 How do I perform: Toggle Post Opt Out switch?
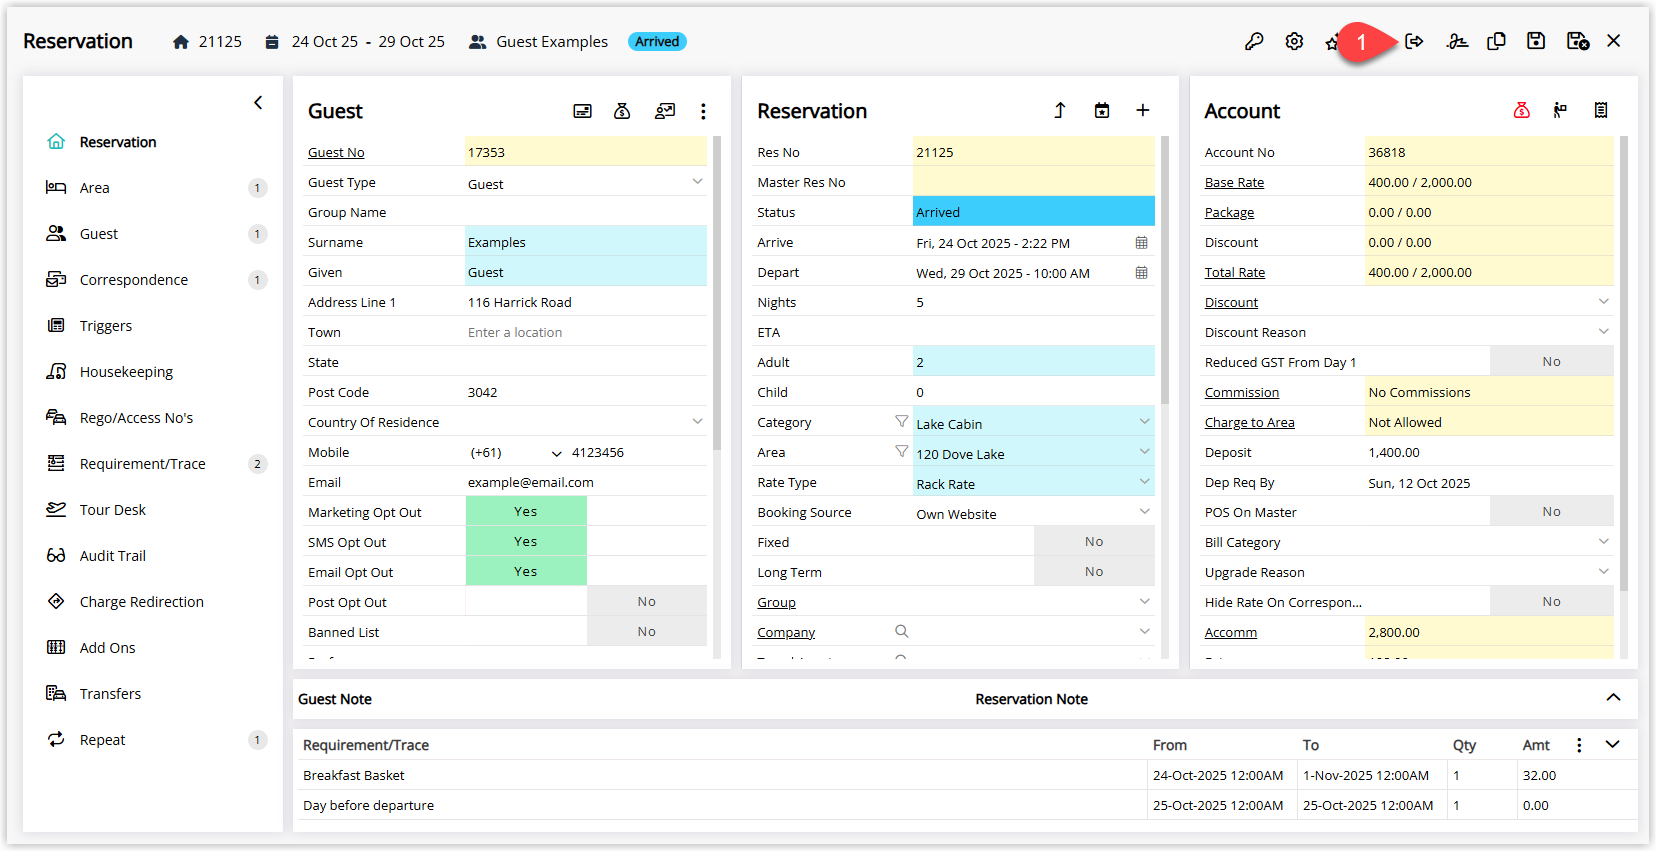646,601
